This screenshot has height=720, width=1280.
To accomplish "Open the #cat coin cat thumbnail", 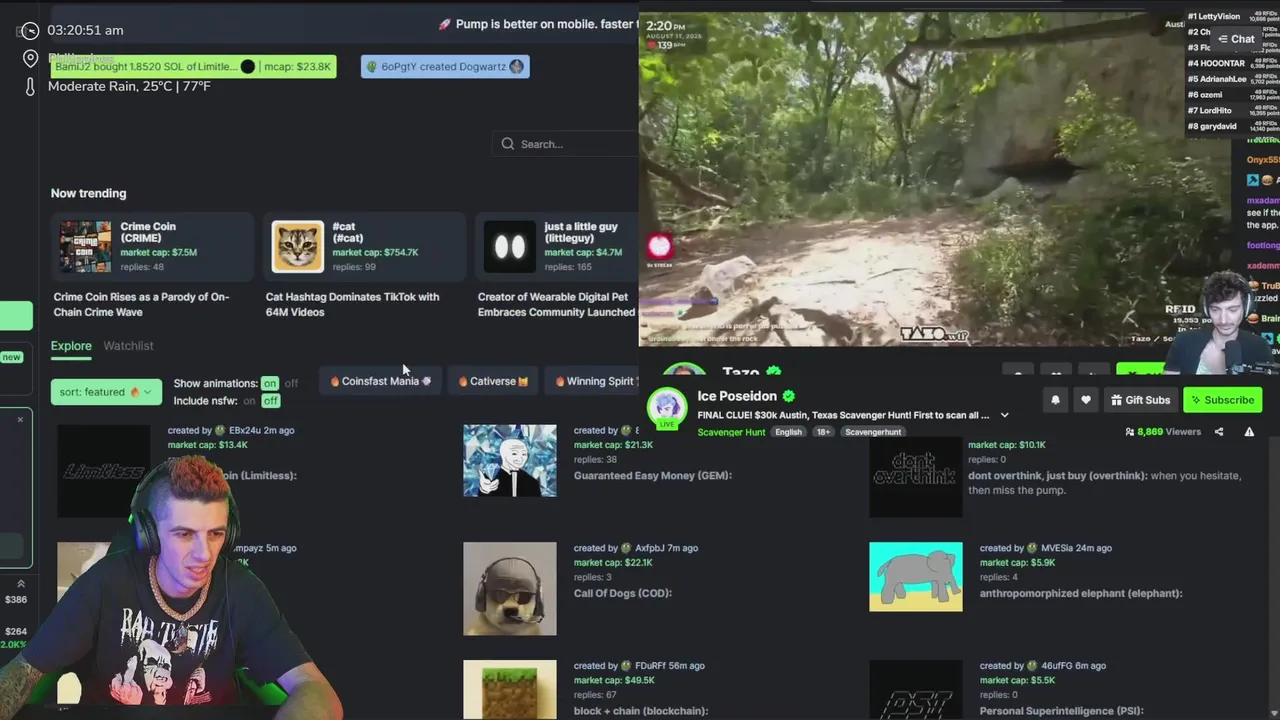I will tap(298, 247).
